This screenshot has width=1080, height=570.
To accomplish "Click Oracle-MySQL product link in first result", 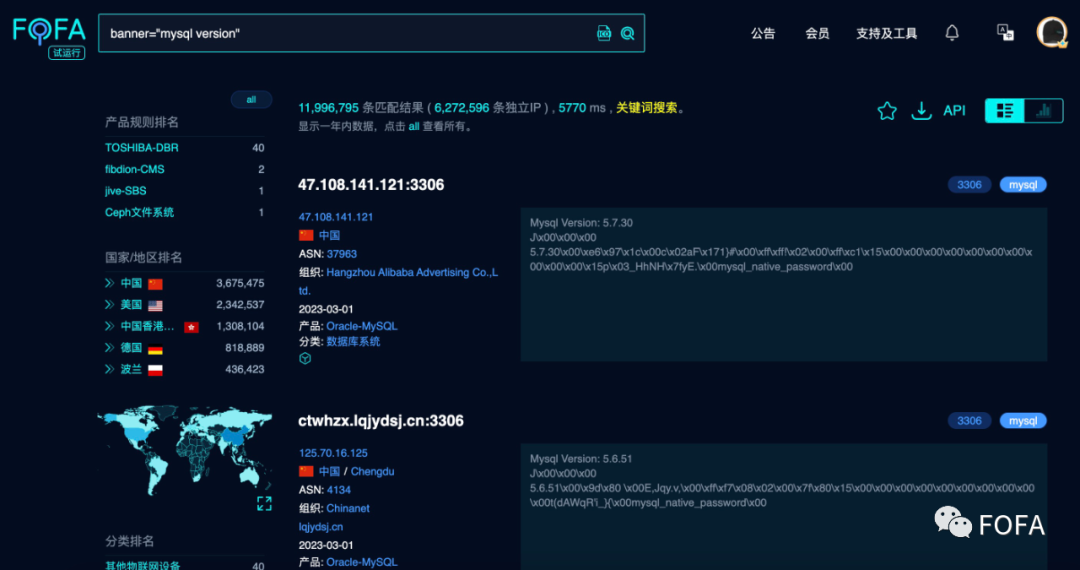I will point(362,326).
